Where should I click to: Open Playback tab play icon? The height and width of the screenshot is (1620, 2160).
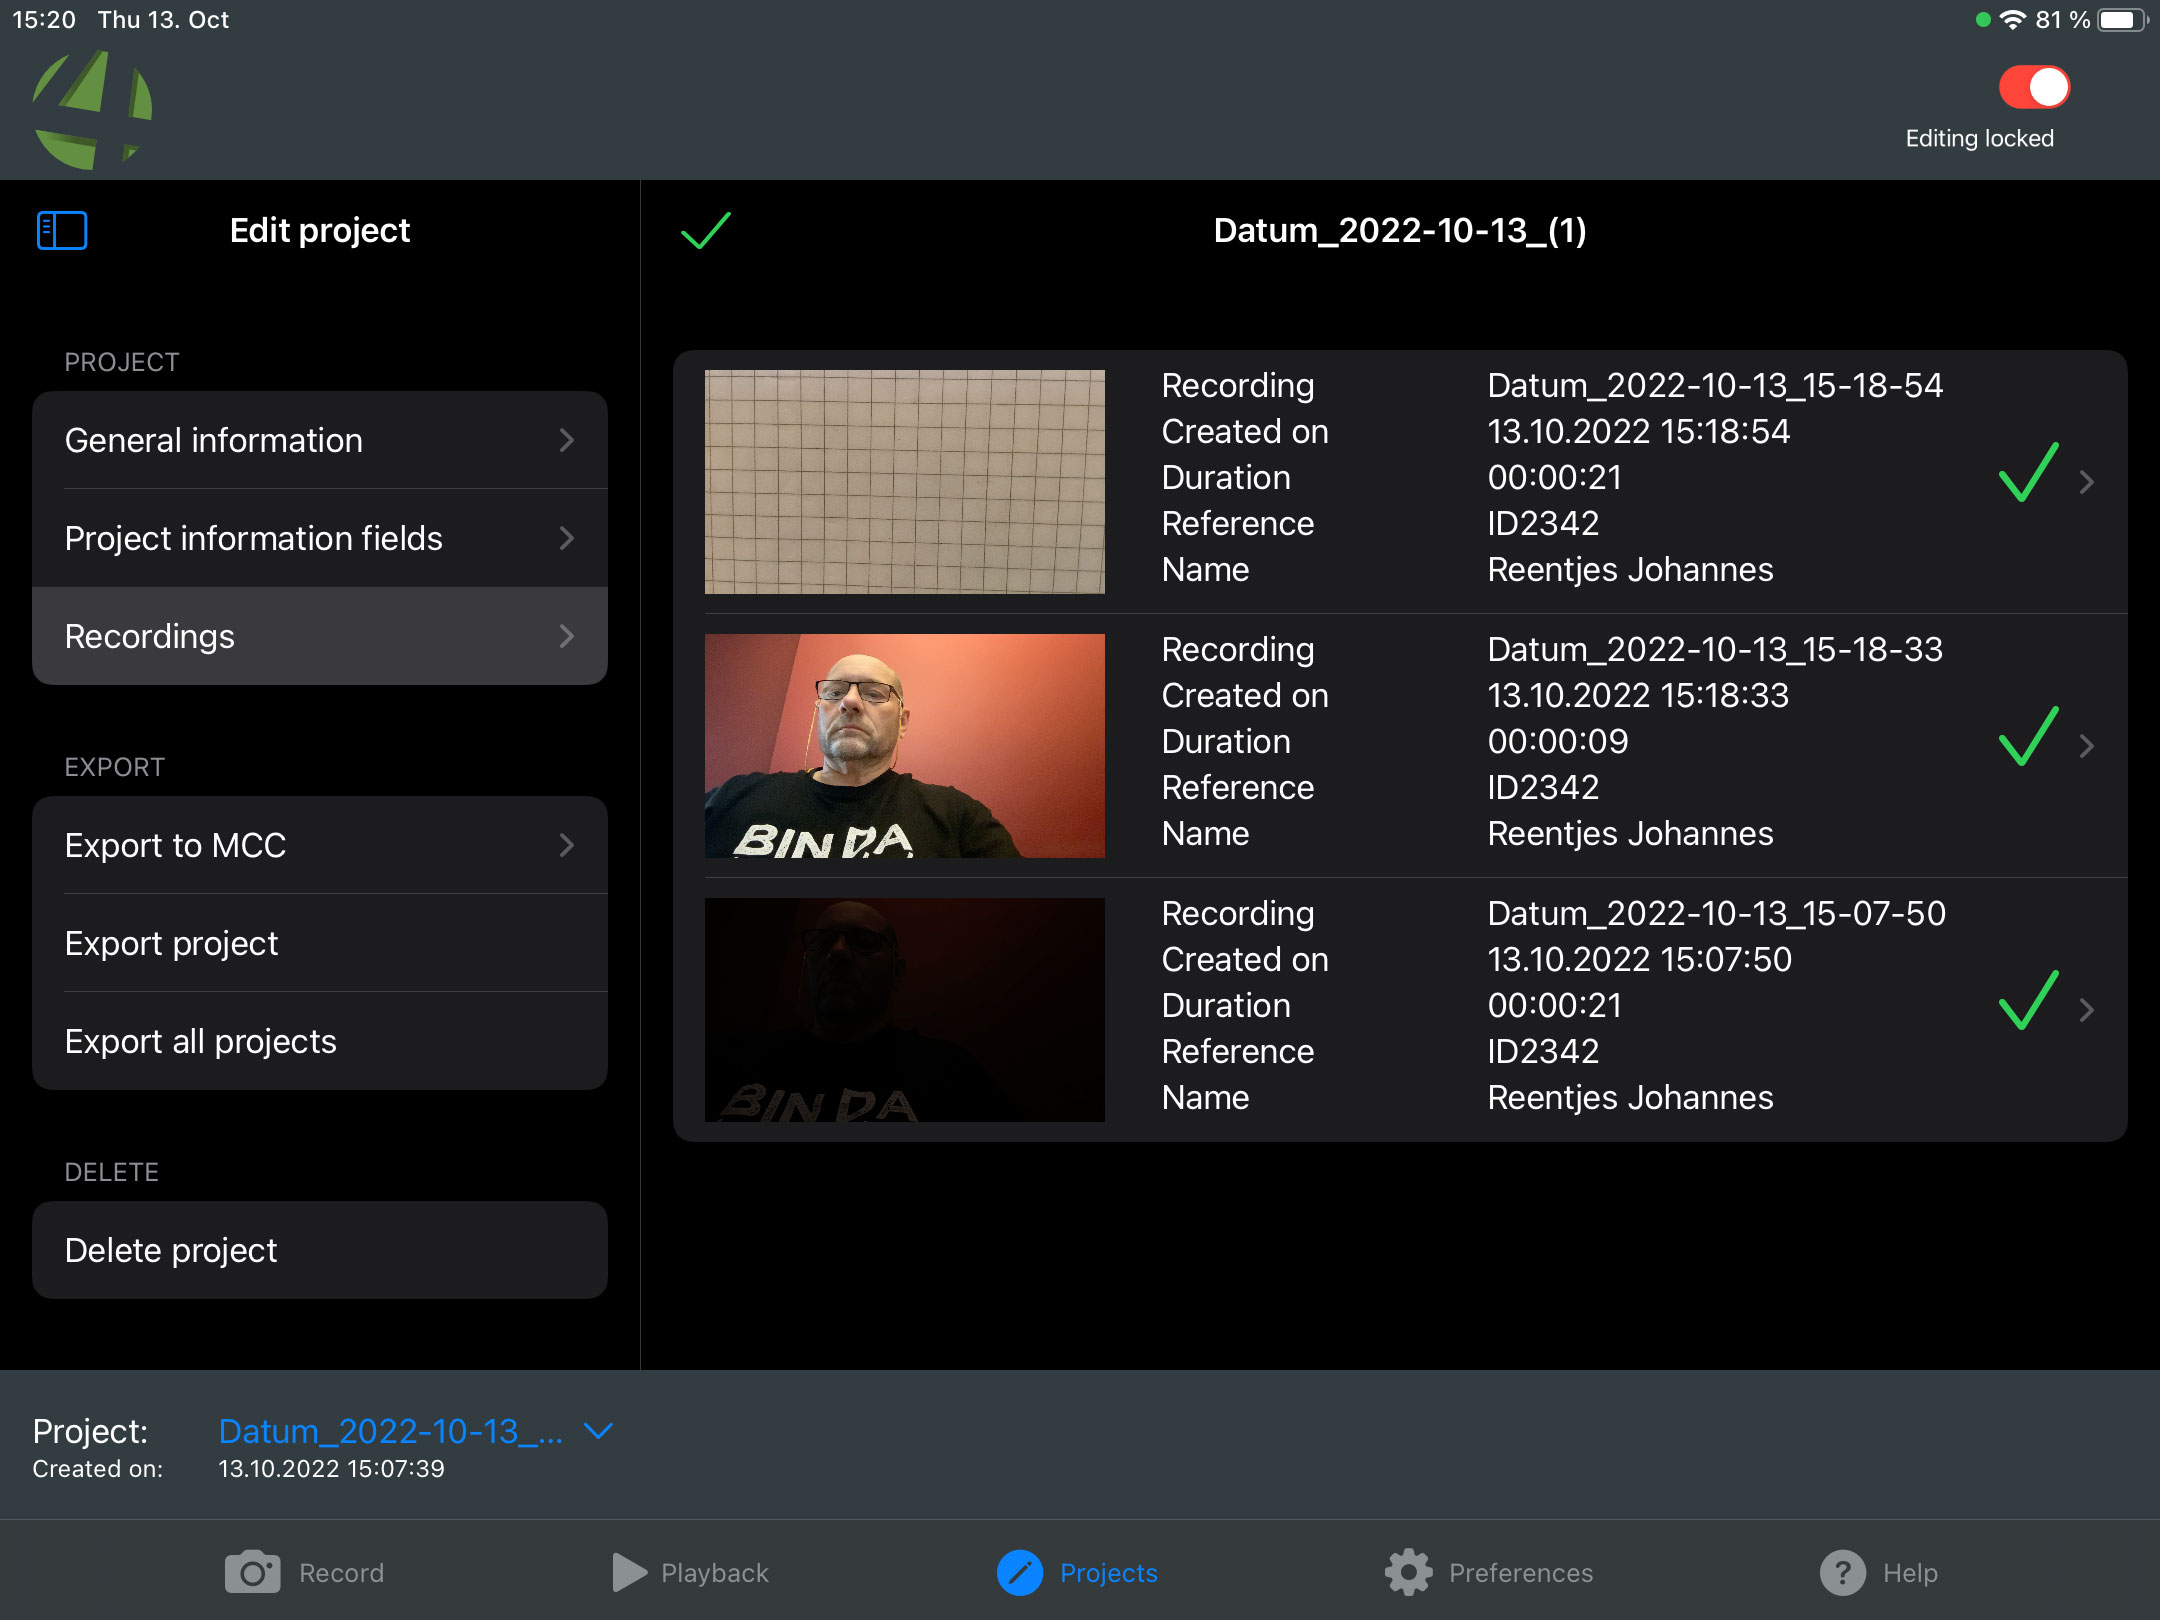pyautogui.click(x=629, y=1572)
